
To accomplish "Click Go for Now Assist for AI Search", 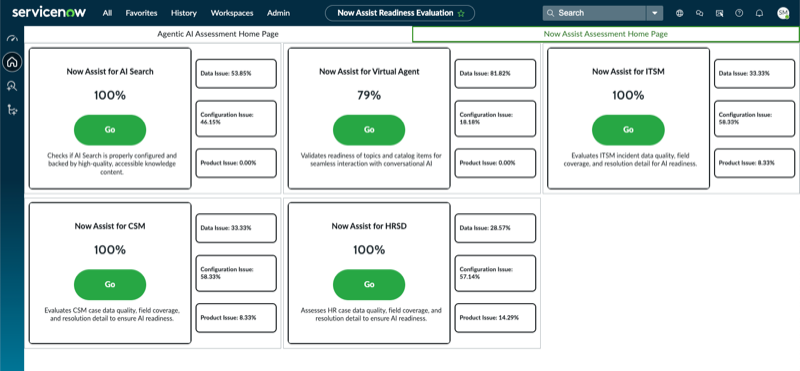I will 110,130.
